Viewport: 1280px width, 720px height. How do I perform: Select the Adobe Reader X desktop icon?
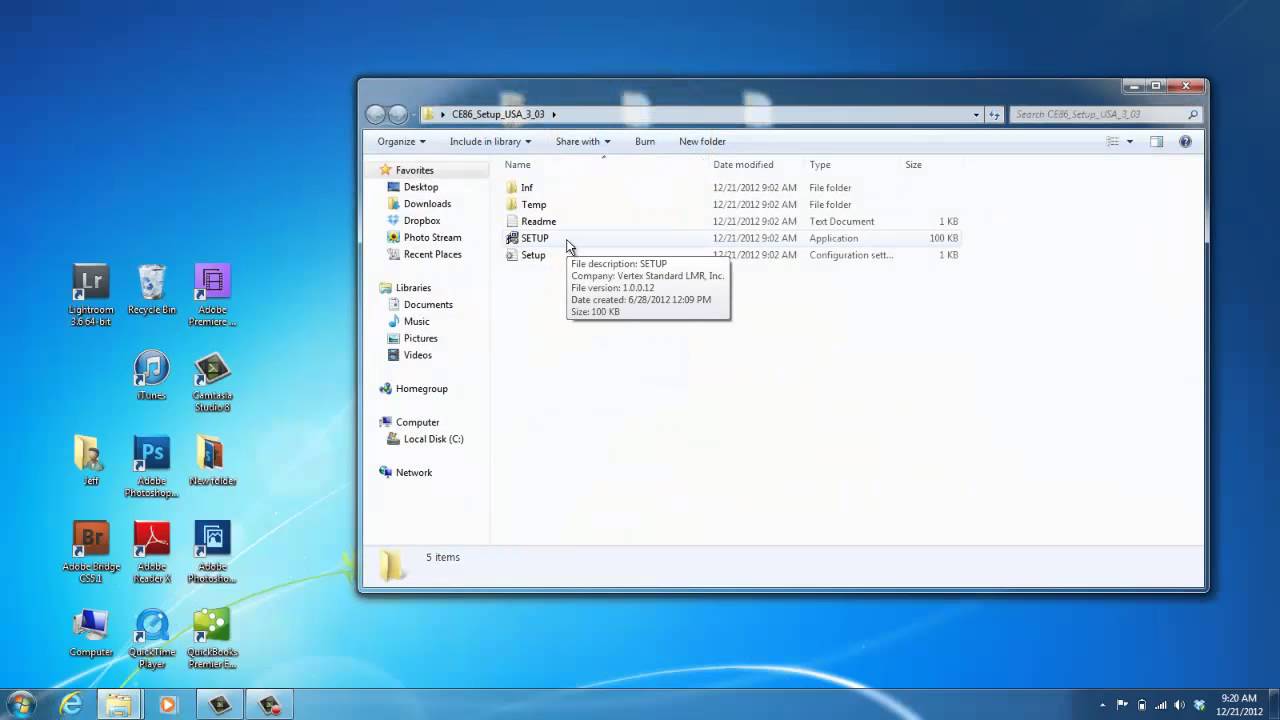tap(152, 552)
